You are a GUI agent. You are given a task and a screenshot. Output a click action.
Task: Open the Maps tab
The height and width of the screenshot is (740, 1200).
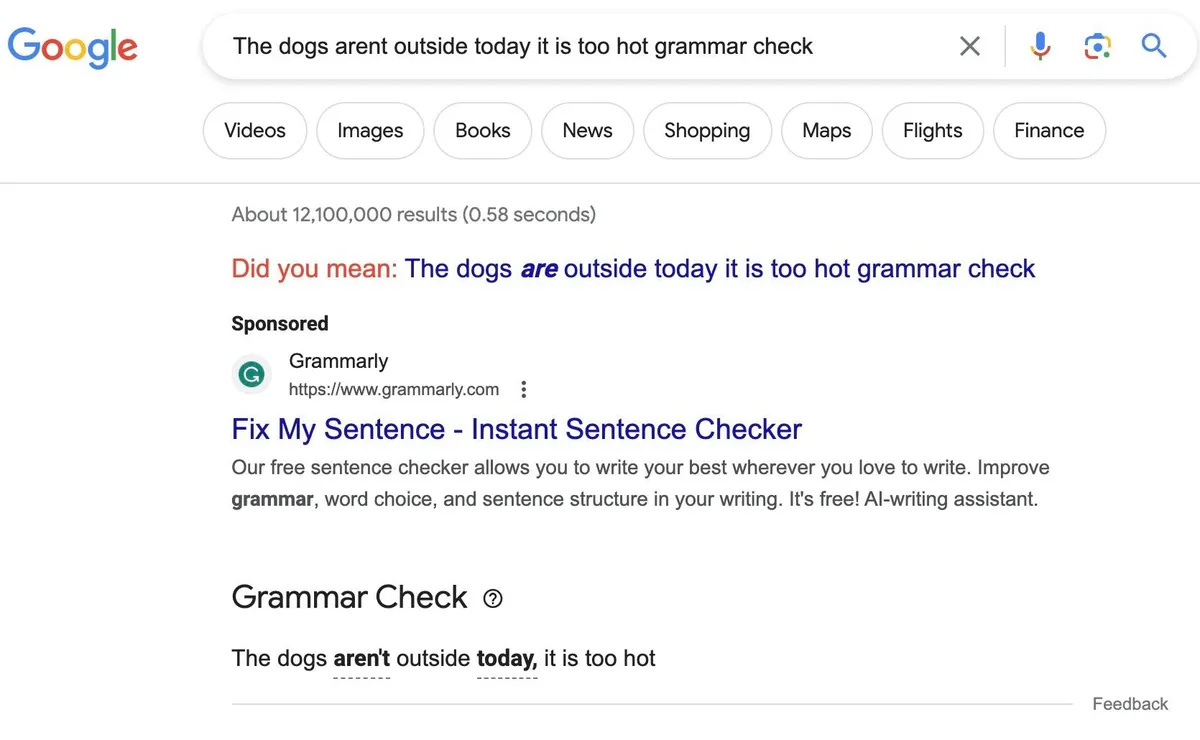[827, 131]
